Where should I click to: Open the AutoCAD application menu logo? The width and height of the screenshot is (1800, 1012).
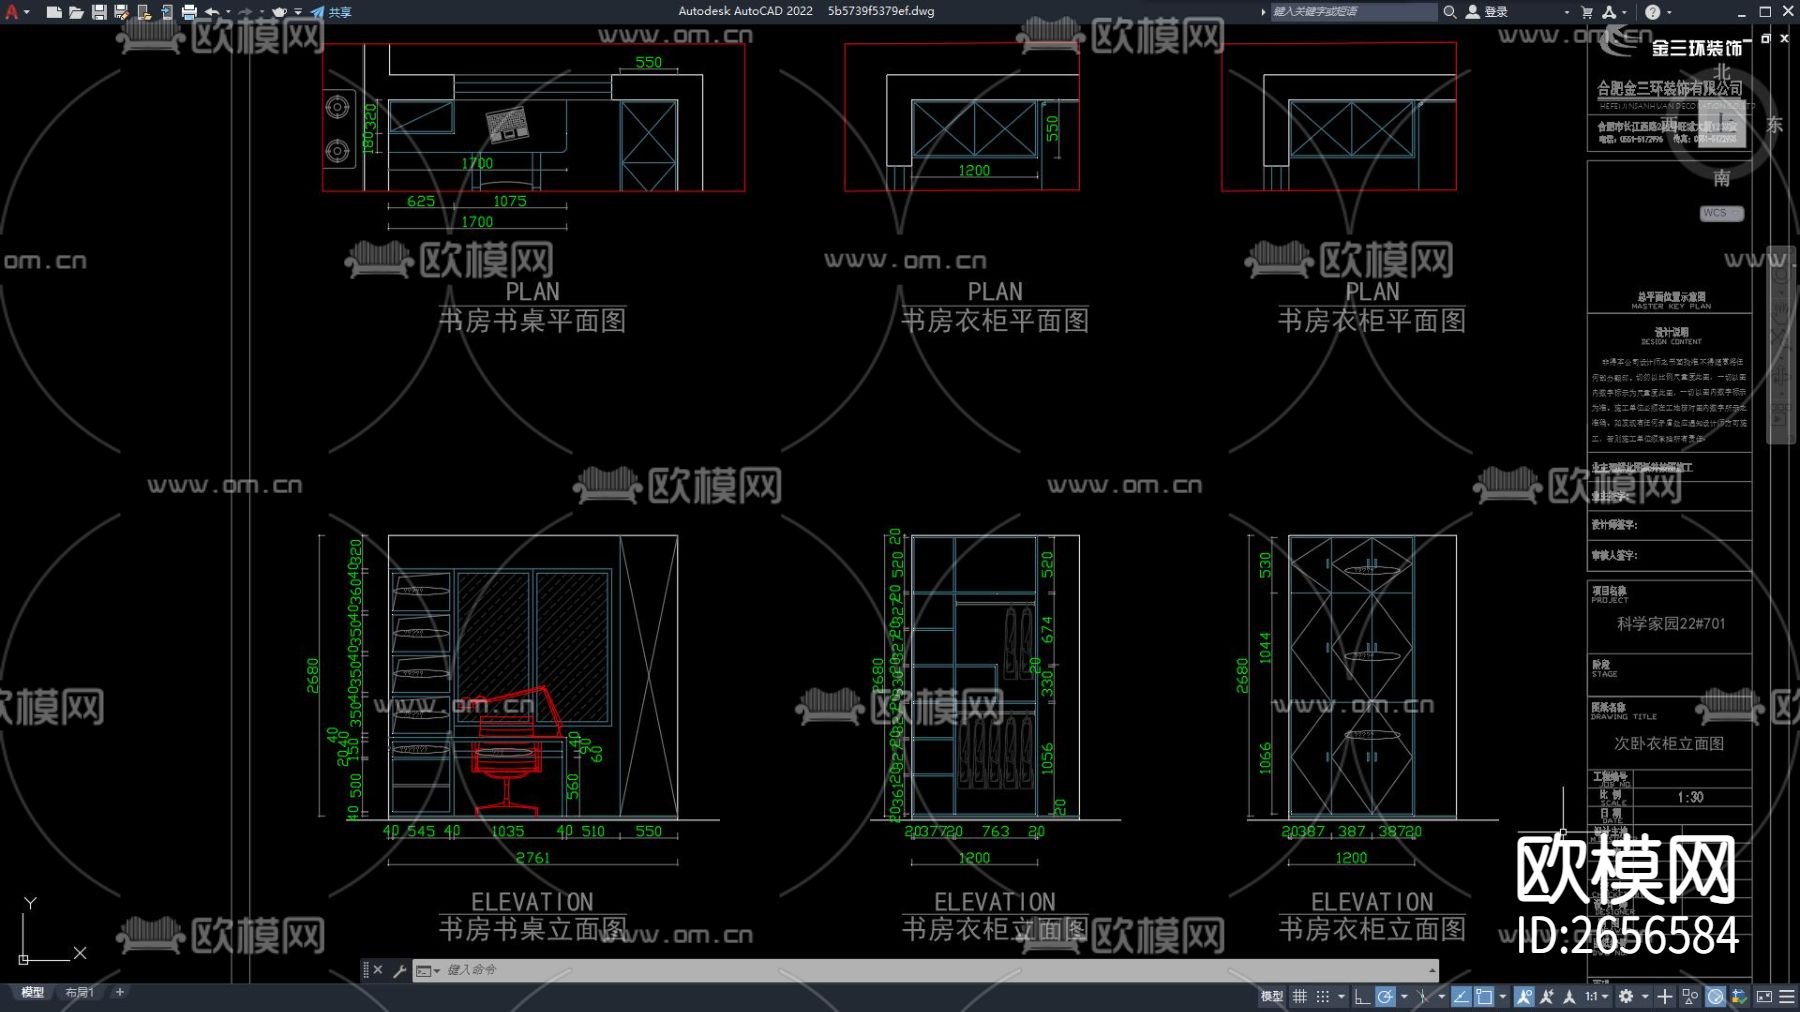(x=12, y=12)
